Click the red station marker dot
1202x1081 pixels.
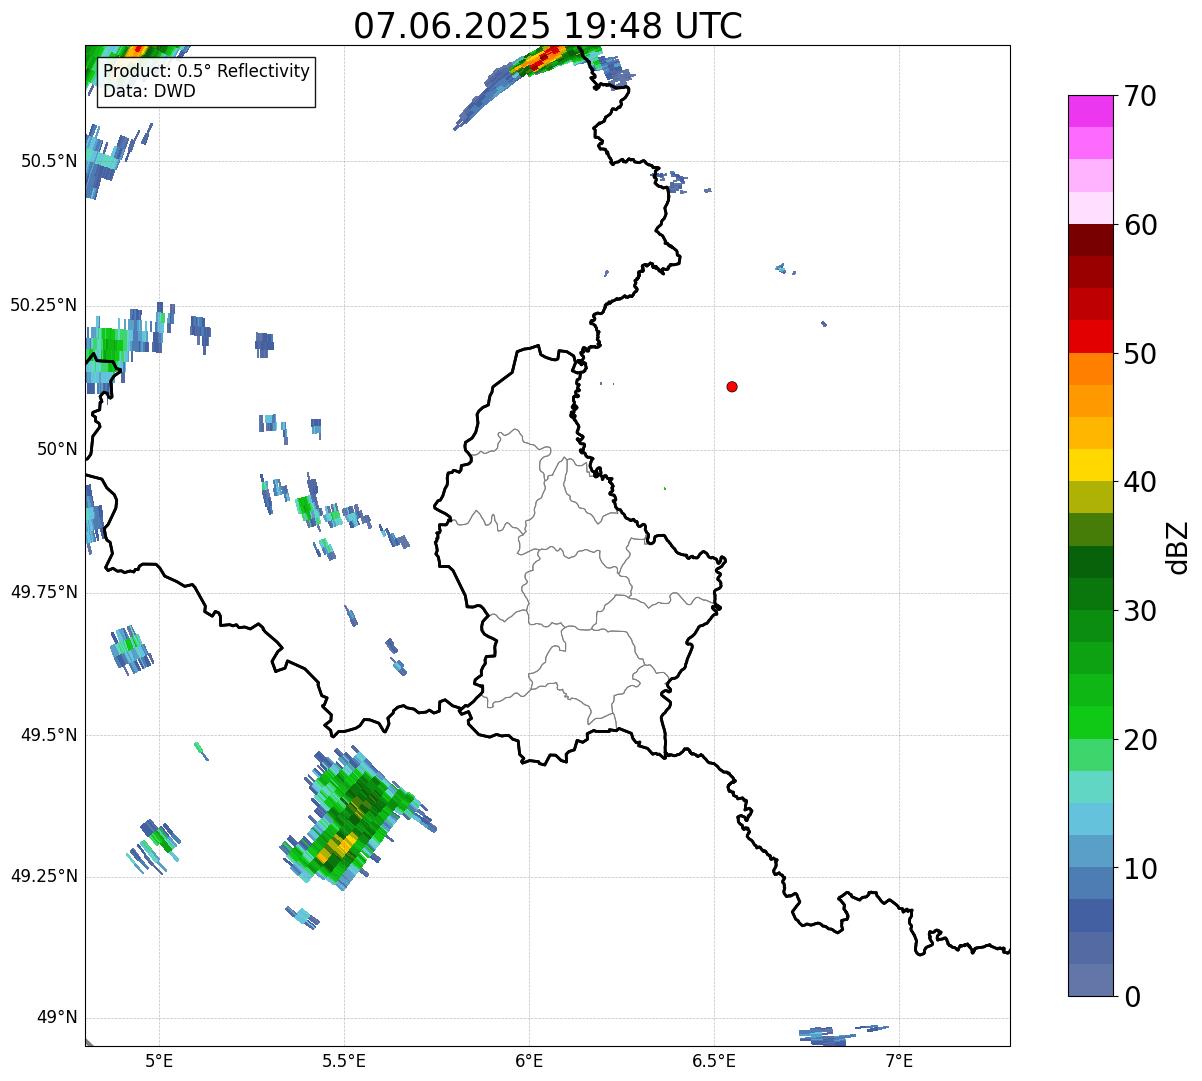click(732, 386)
